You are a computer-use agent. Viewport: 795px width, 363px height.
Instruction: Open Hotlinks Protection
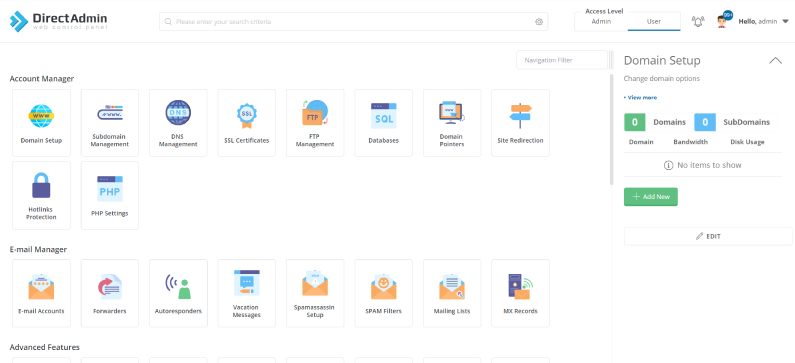(41, 196)
